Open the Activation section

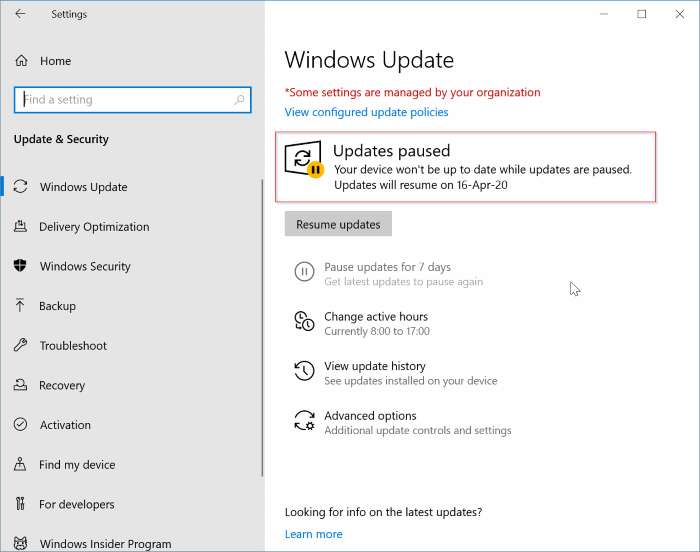pyautogui.click(x=65, y=425)
